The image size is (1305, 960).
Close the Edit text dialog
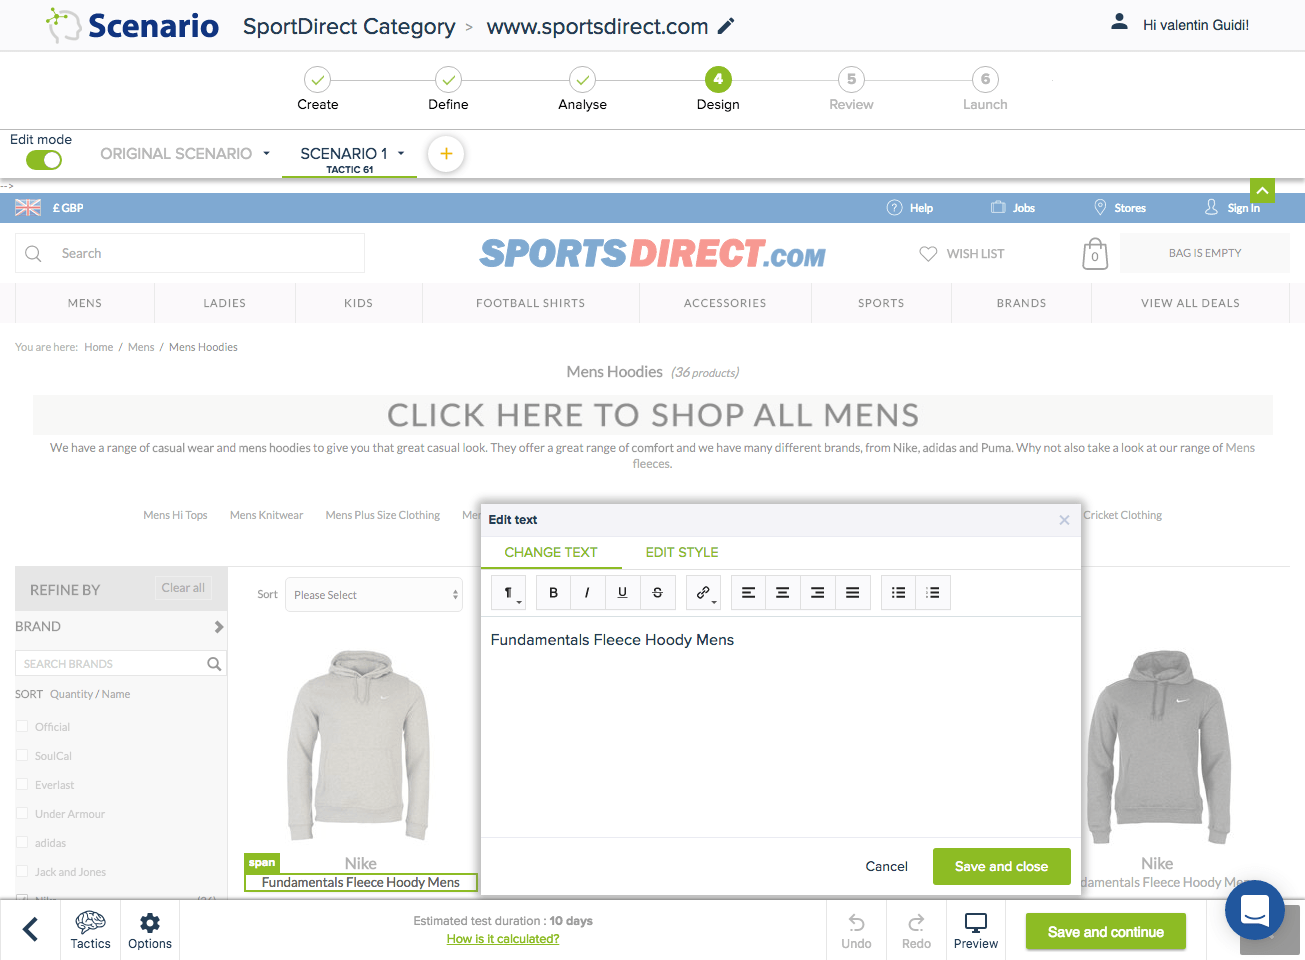coord(1064,520)
